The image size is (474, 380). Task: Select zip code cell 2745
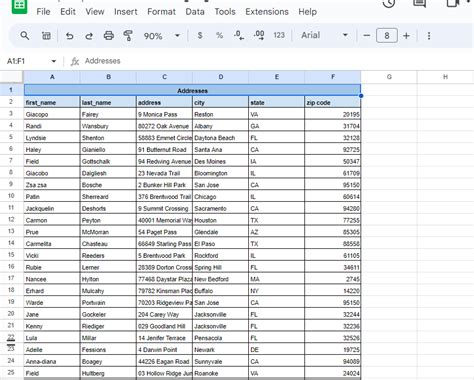tap(333, 279)
